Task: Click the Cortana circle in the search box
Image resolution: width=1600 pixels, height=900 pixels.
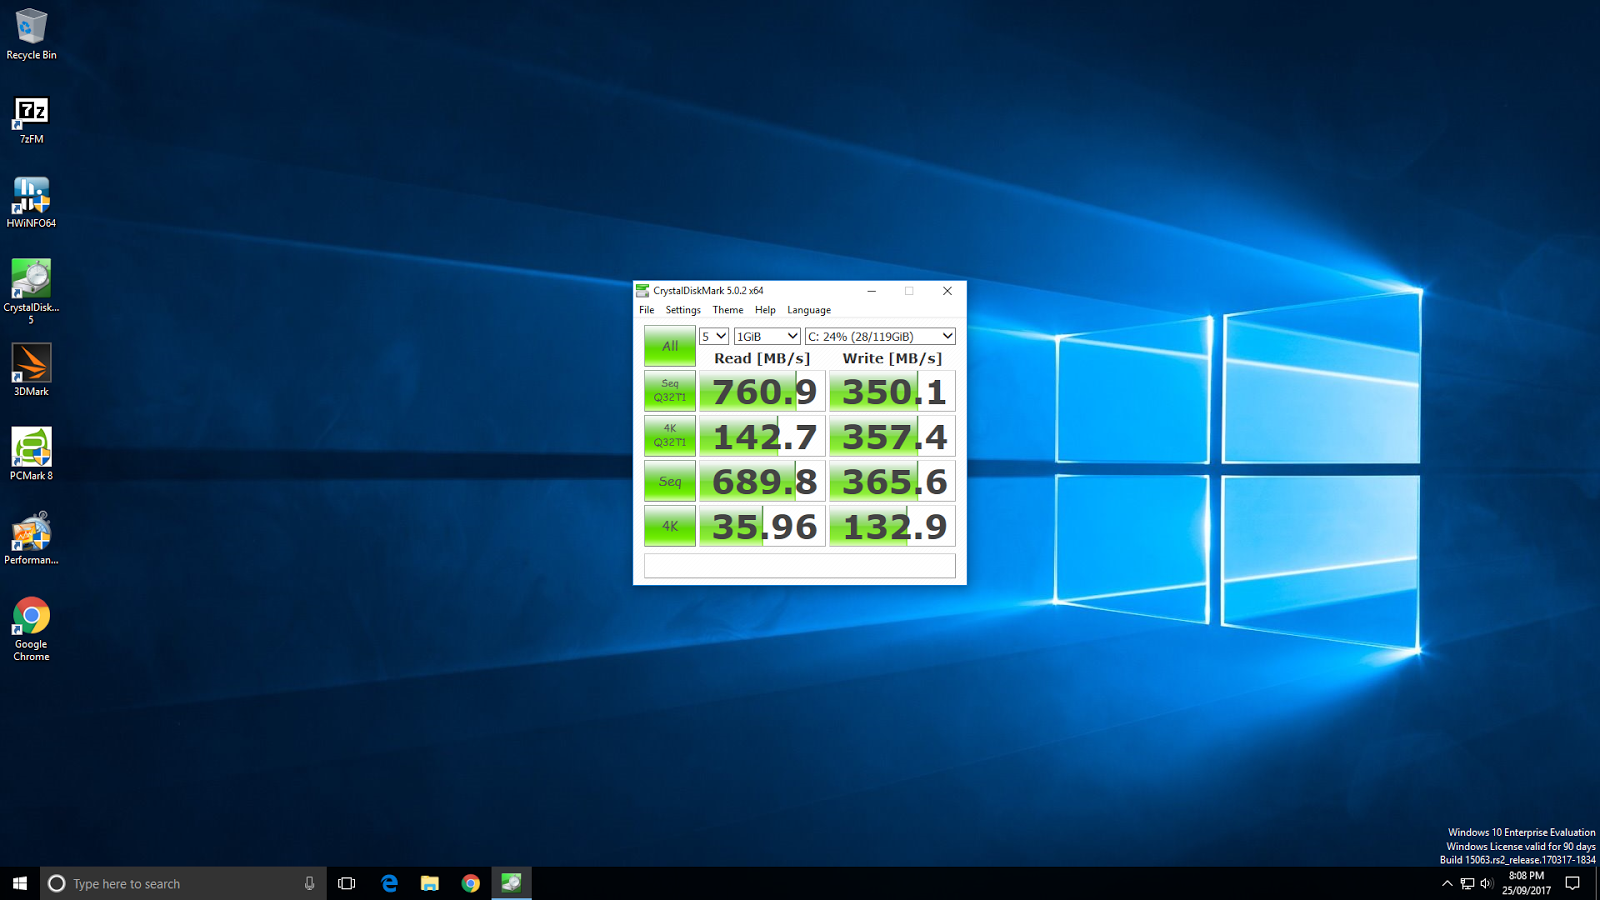Action: tap(57, 883)
